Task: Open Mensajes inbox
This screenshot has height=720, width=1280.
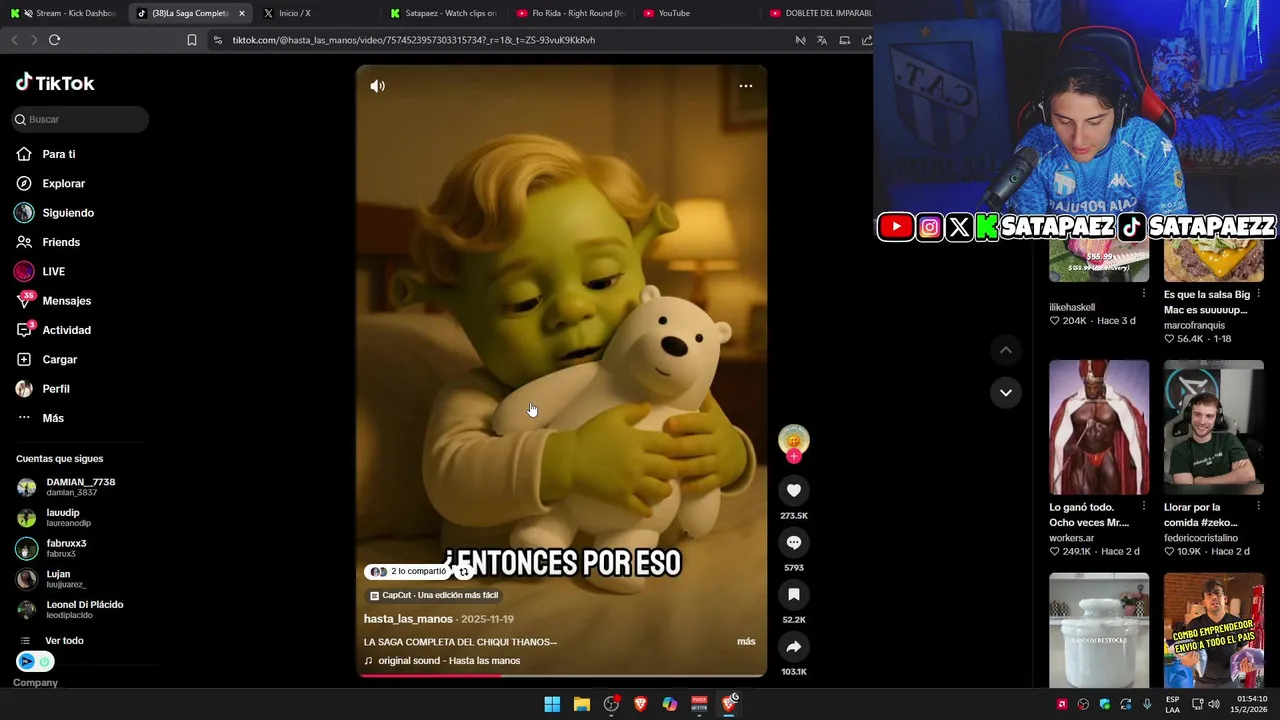Action: [x=54, y=301]
